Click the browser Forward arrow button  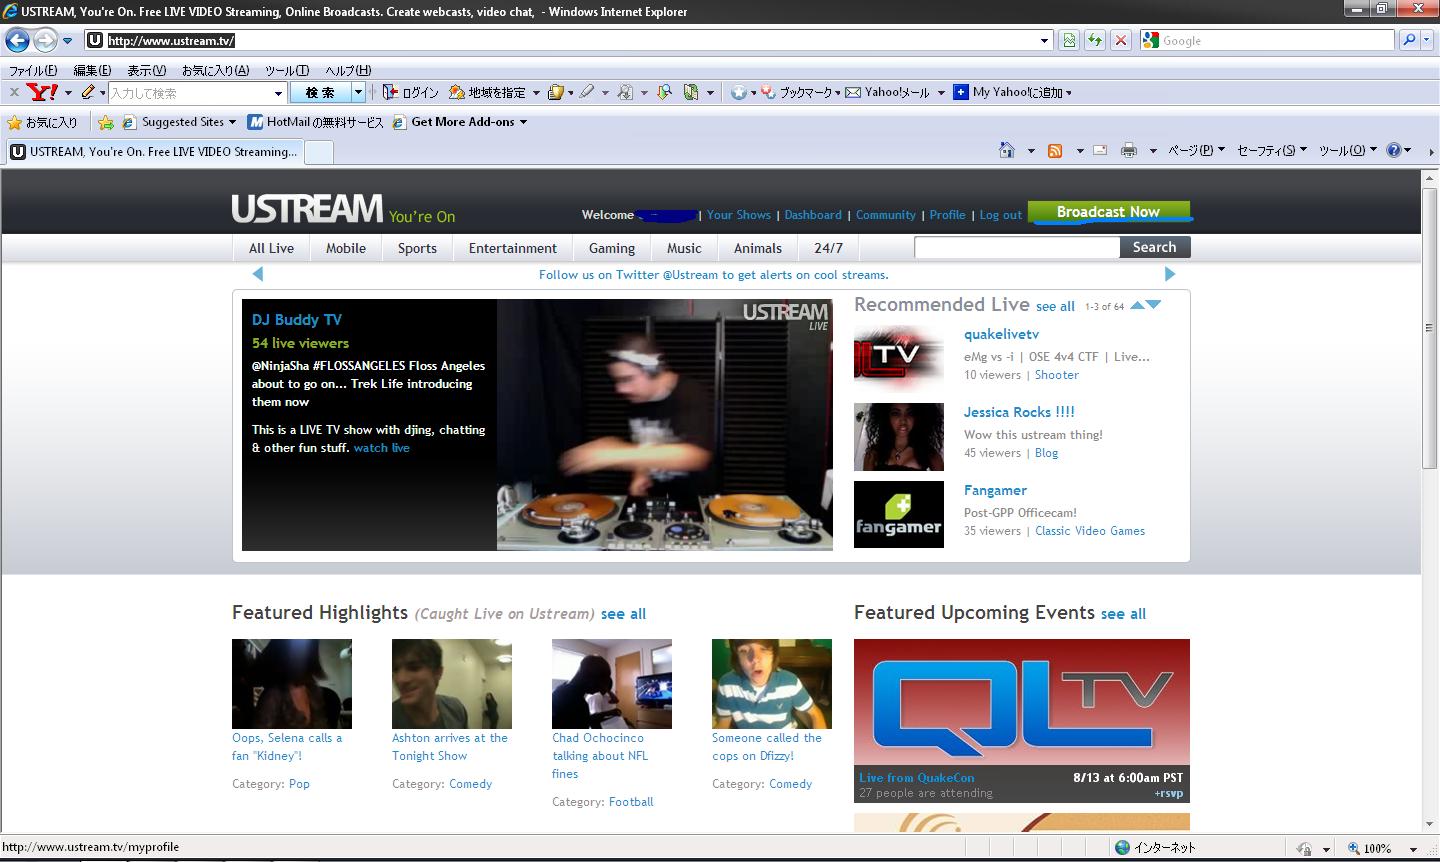click(x=45, y=41)
